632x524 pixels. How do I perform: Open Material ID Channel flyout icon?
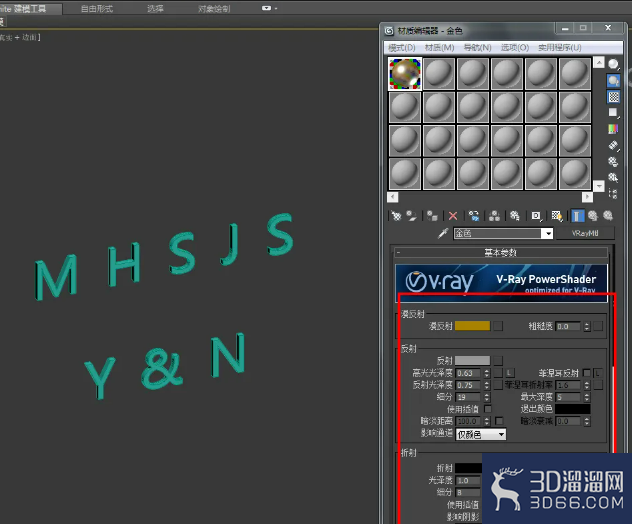(x=536, y=216)
